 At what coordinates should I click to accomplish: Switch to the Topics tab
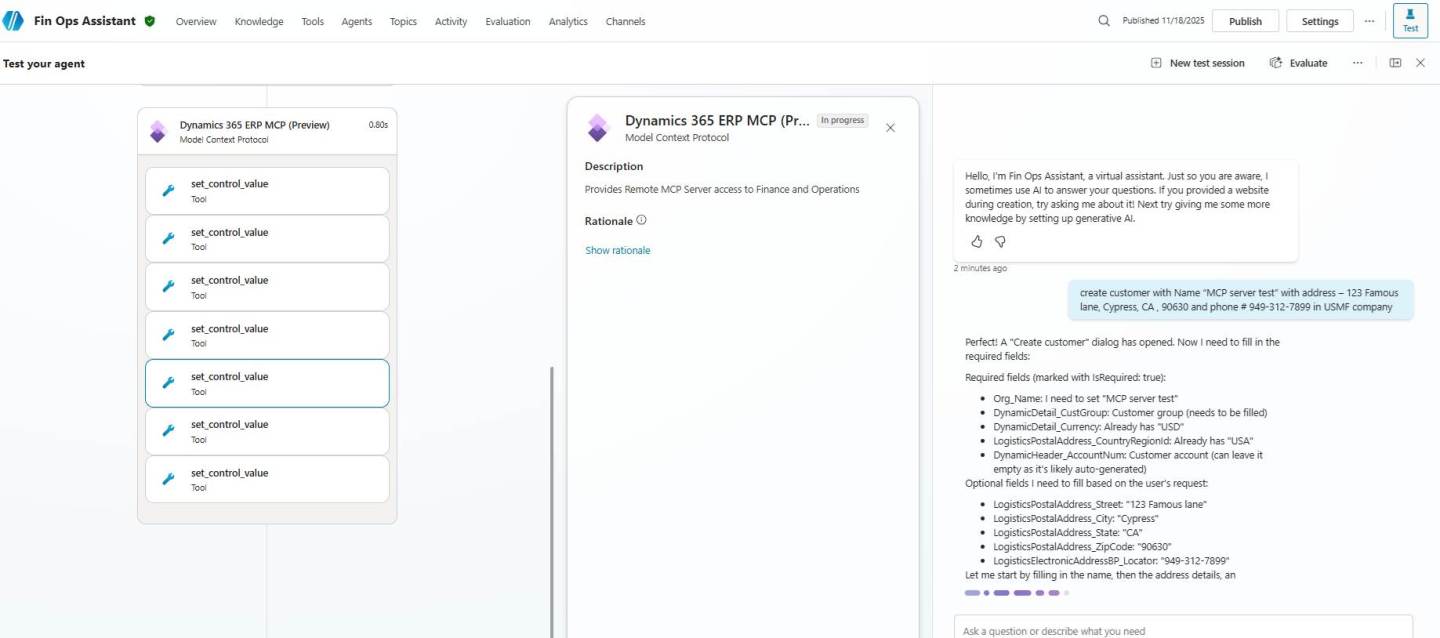(x=403, y=21)
